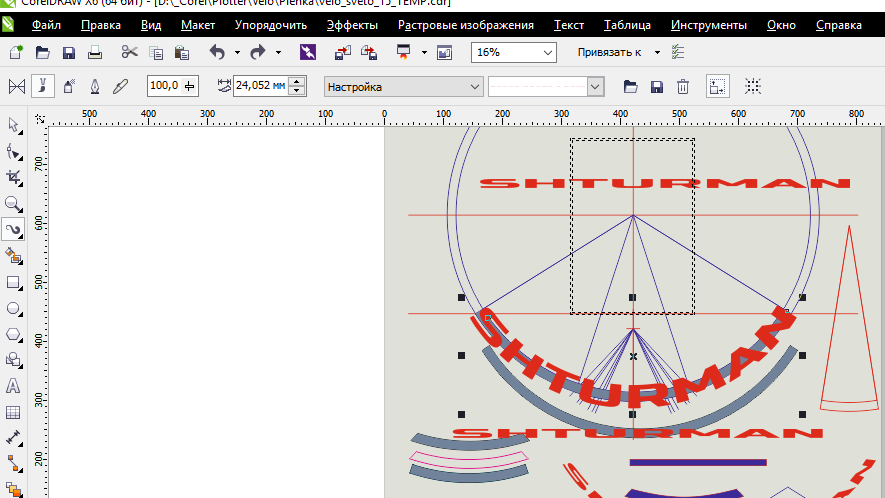The image size is (885, 498).
Task: Browse brush strokes with the folder icon in the property bar
Action: [x=630, y=86]
